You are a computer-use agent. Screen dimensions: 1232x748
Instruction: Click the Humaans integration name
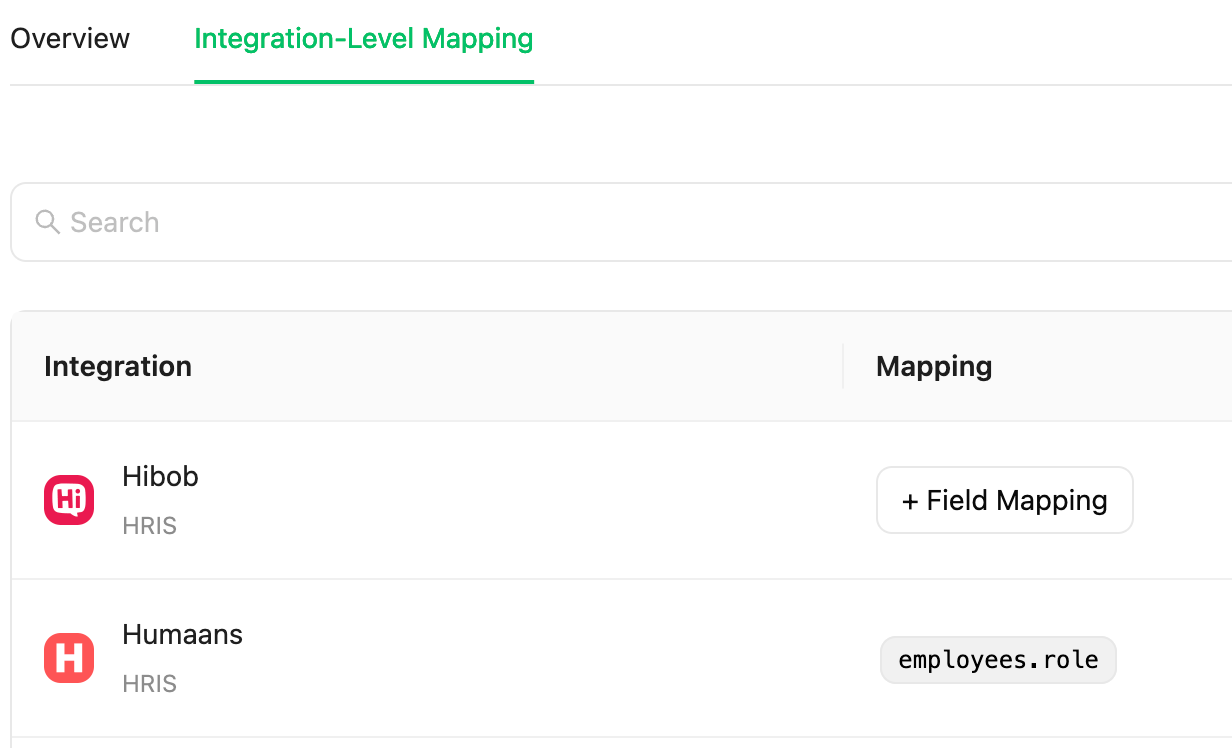[x=183, y=635]
